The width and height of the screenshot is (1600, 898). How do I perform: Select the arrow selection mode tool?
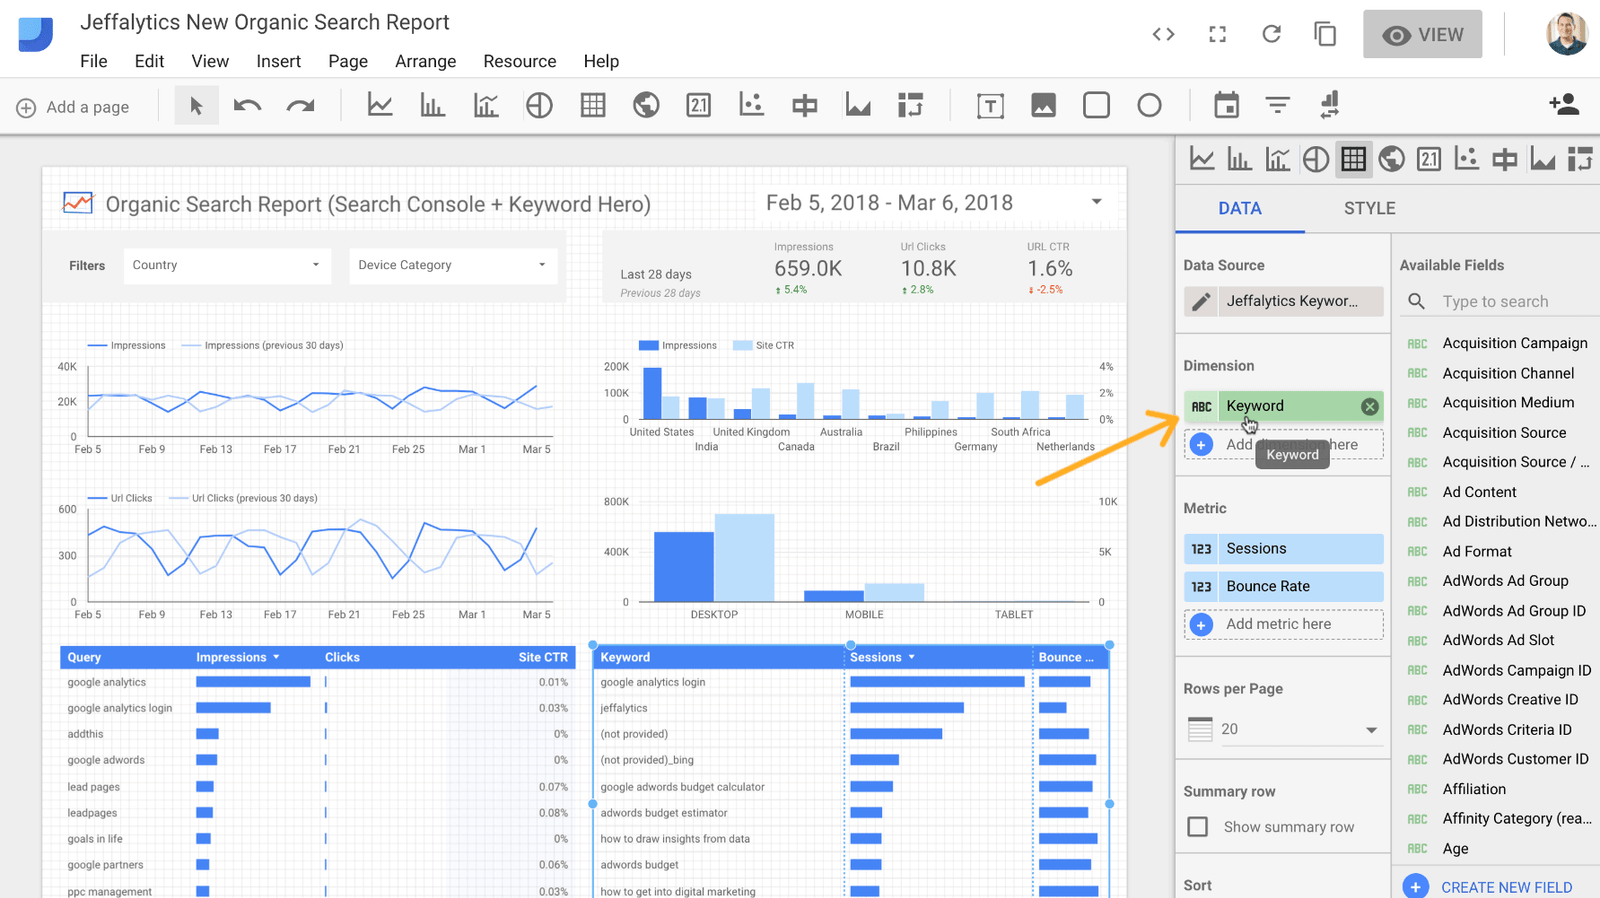coord(196,105)
